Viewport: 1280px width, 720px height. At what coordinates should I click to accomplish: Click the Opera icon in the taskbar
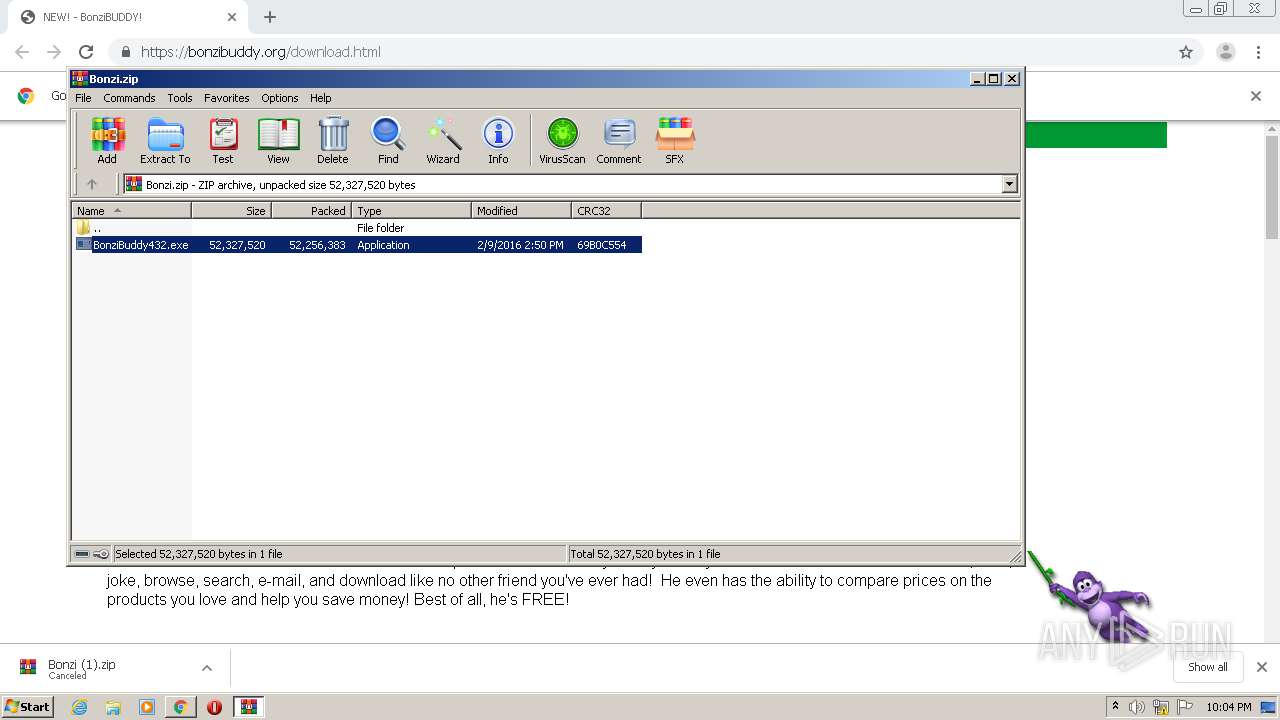(x=214, y=707)
